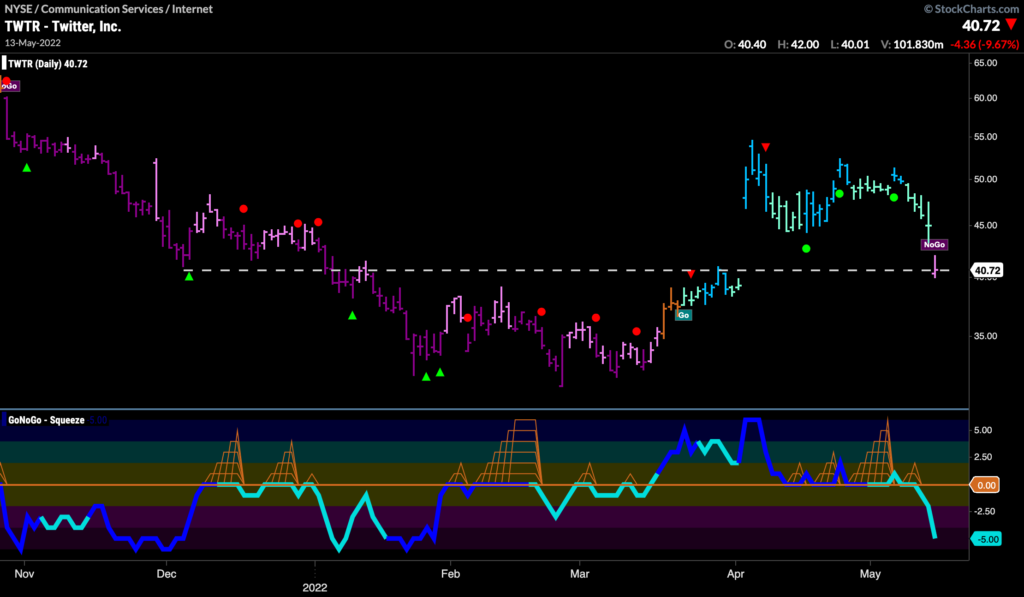
Task: Click the 13-May-2022 date text
Action: point(33,43)
